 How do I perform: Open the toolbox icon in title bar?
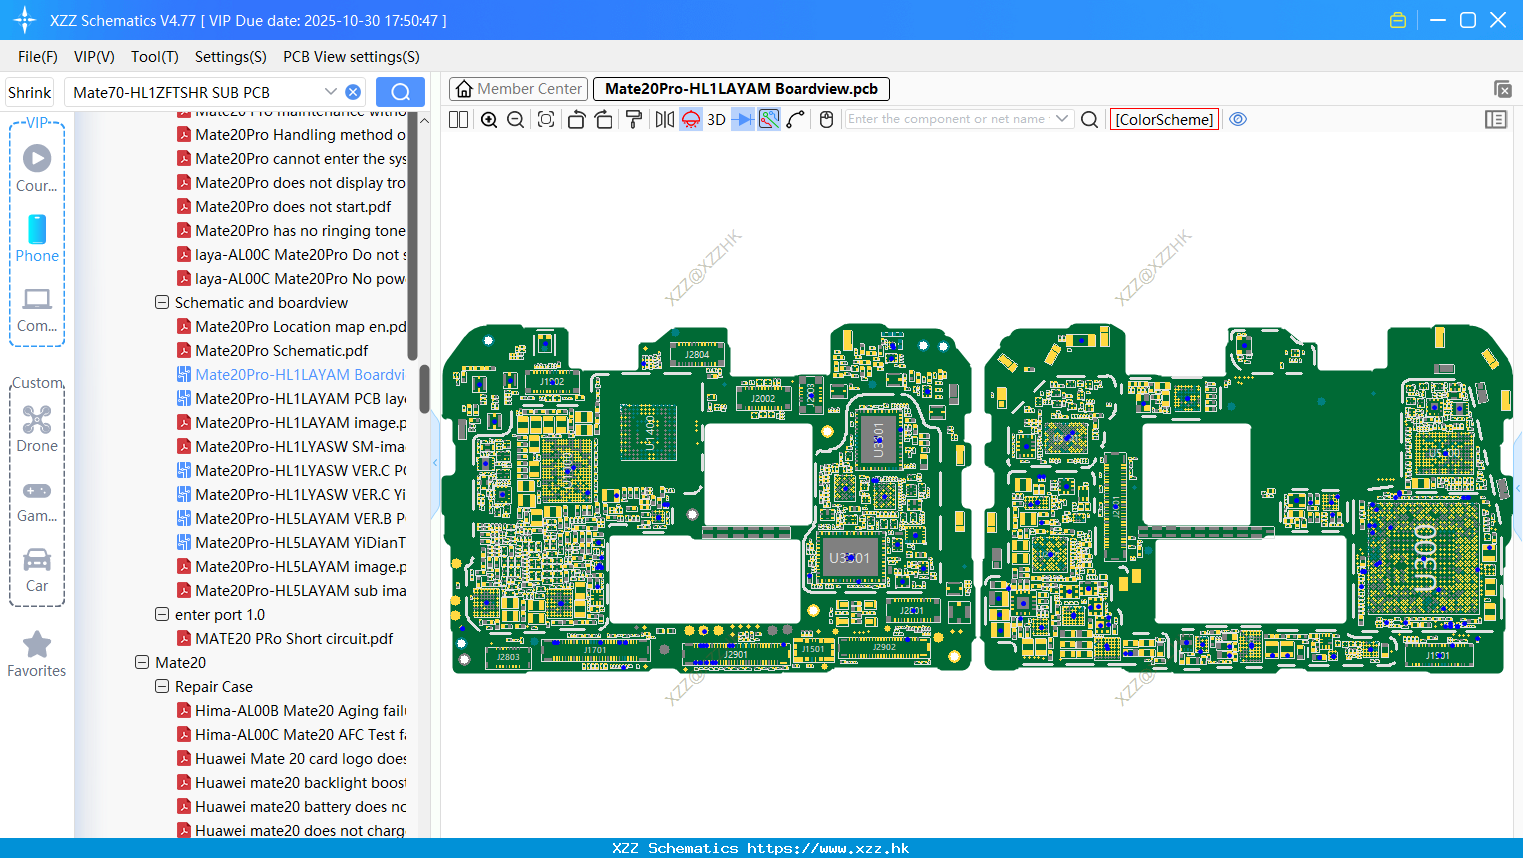point(1398,20)
